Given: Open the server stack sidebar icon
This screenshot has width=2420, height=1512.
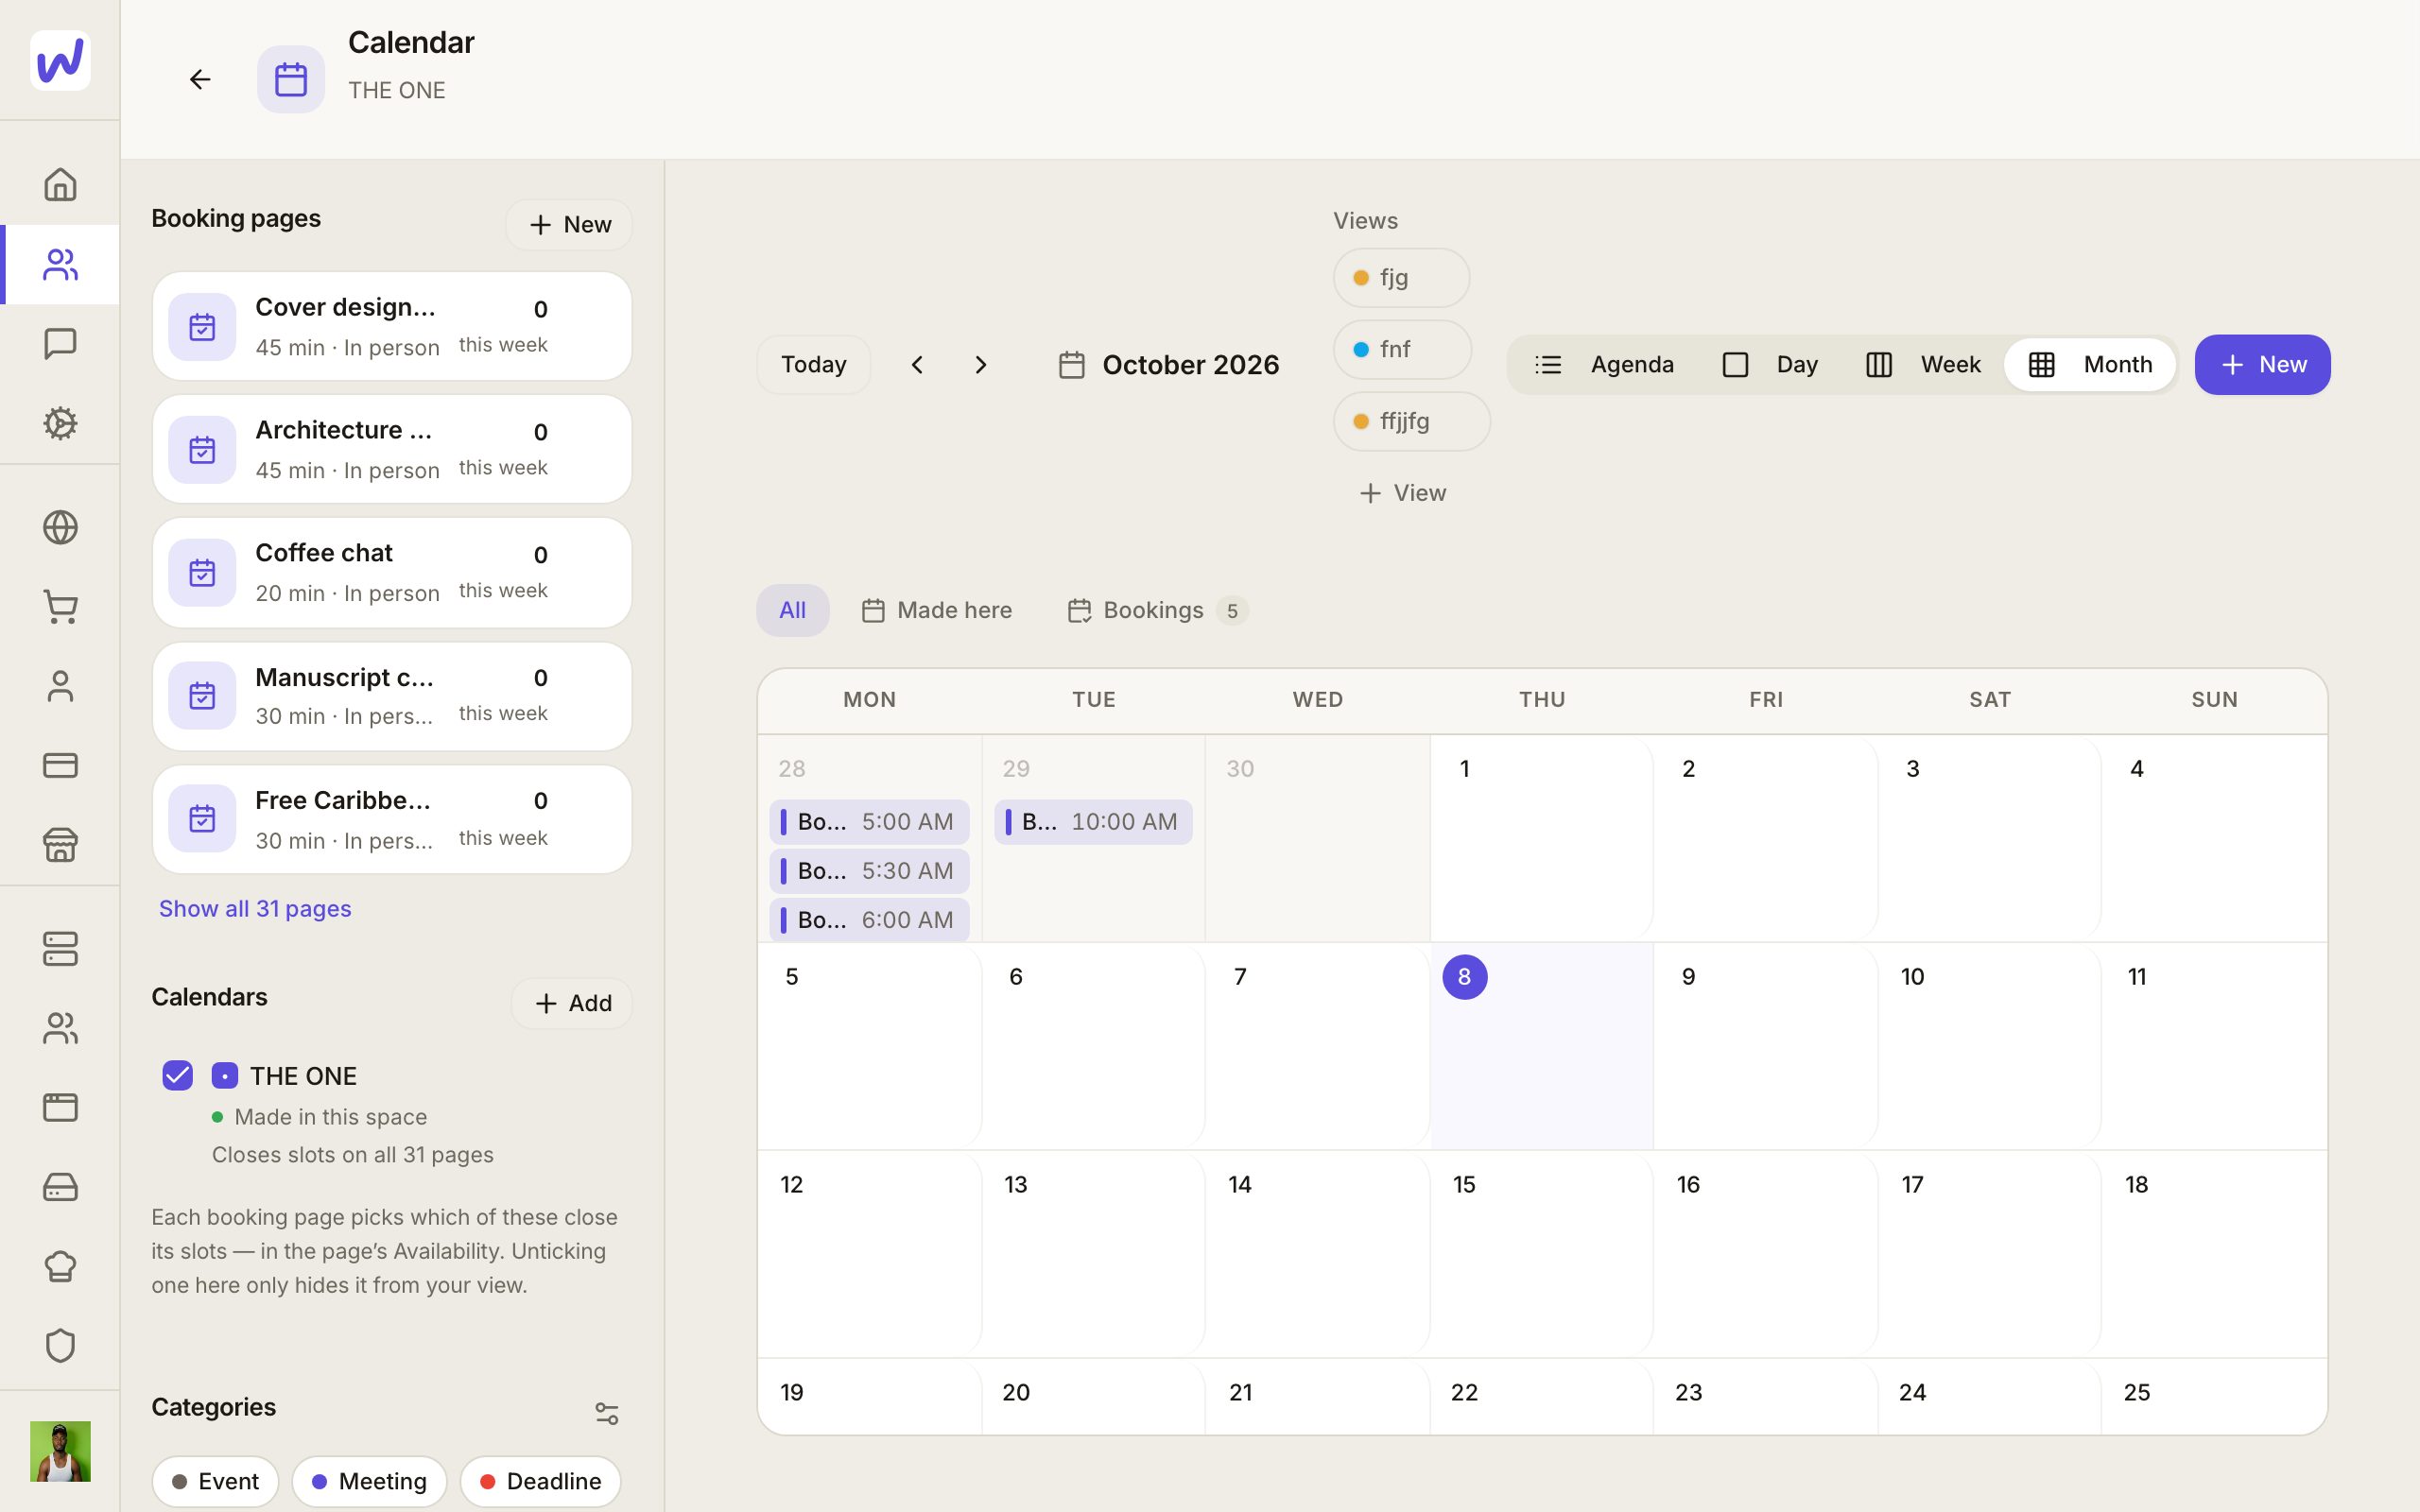Looking at the screenshot, I should (x=60, y=949).
